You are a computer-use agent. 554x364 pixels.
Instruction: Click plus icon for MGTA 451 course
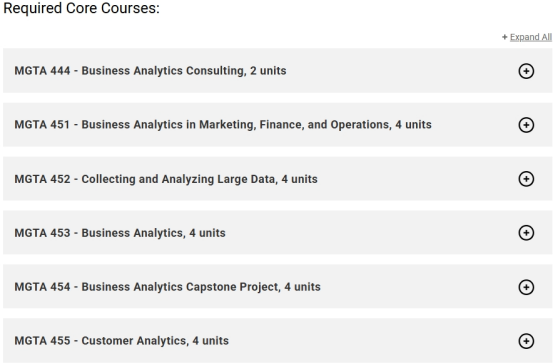point(526,125)
